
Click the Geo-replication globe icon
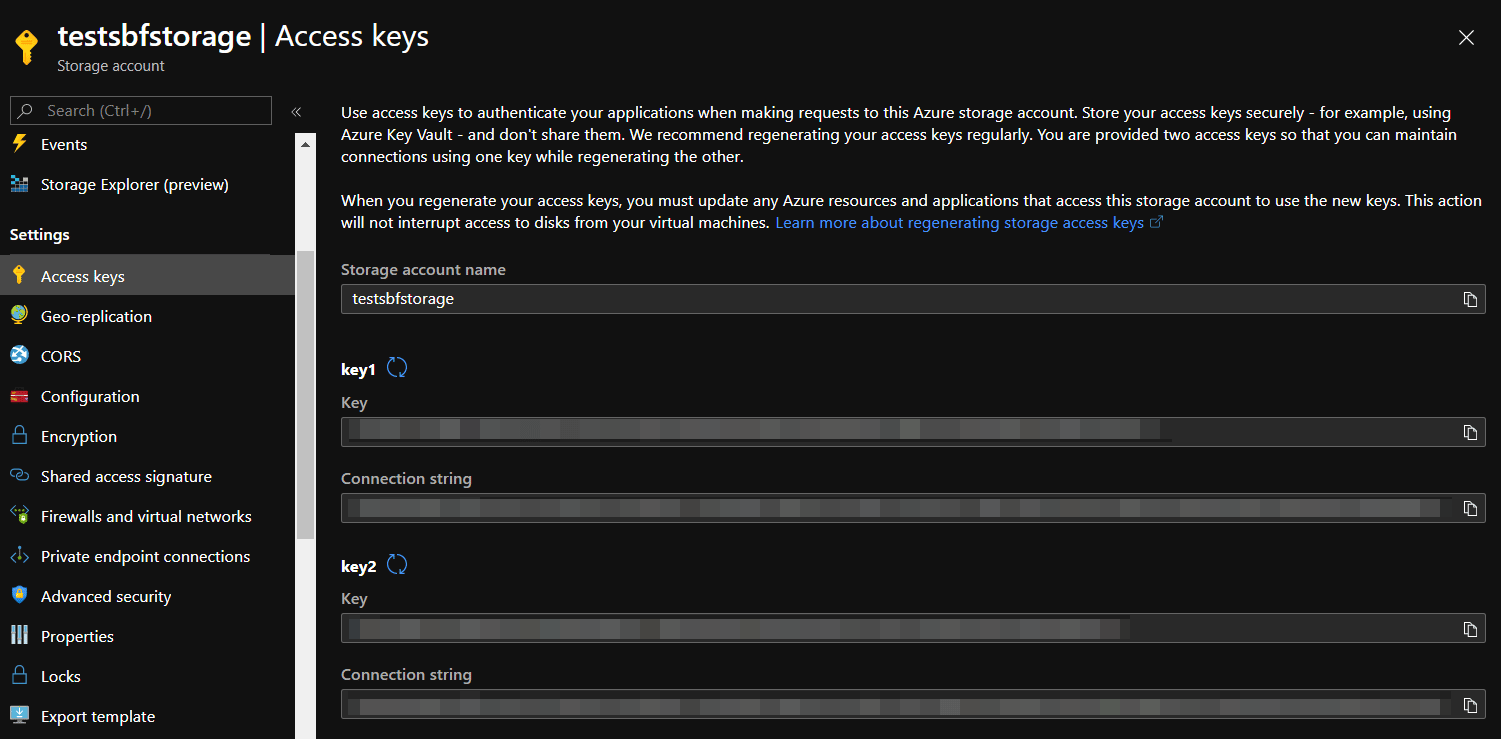coord(19,315)
